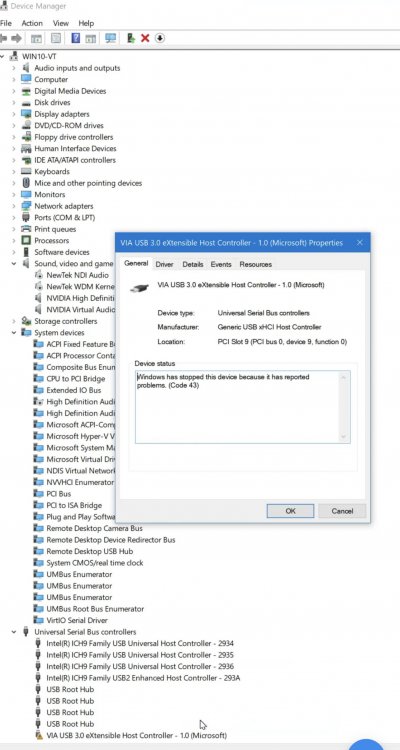
Task: Collapse the System devices category
Action: (14, 332)
